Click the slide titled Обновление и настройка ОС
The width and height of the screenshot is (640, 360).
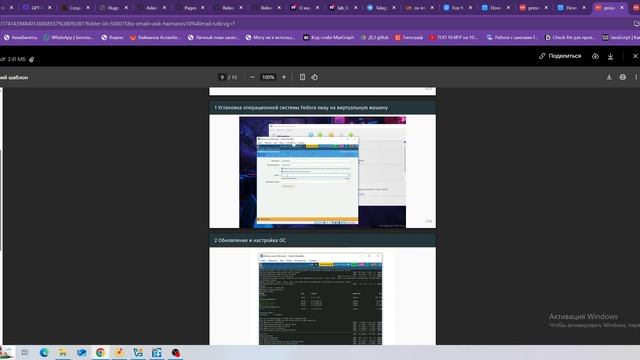(322, 289)
